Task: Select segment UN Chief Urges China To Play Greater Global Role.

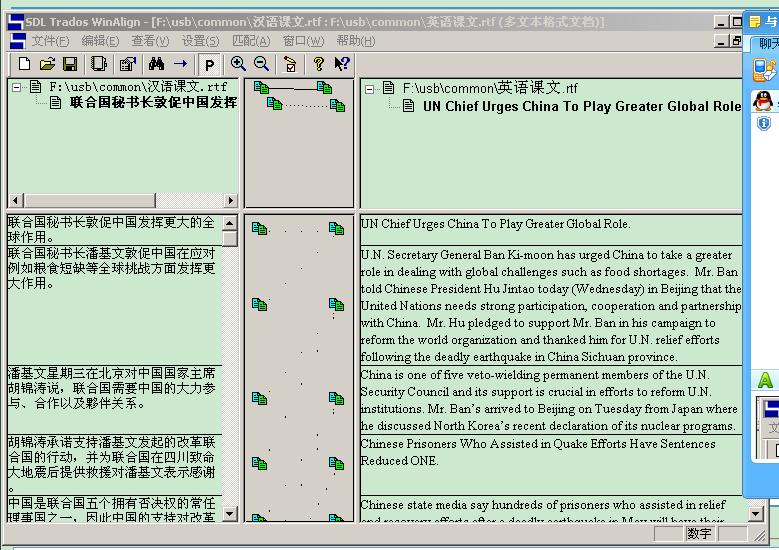Action: coord(551,230)
